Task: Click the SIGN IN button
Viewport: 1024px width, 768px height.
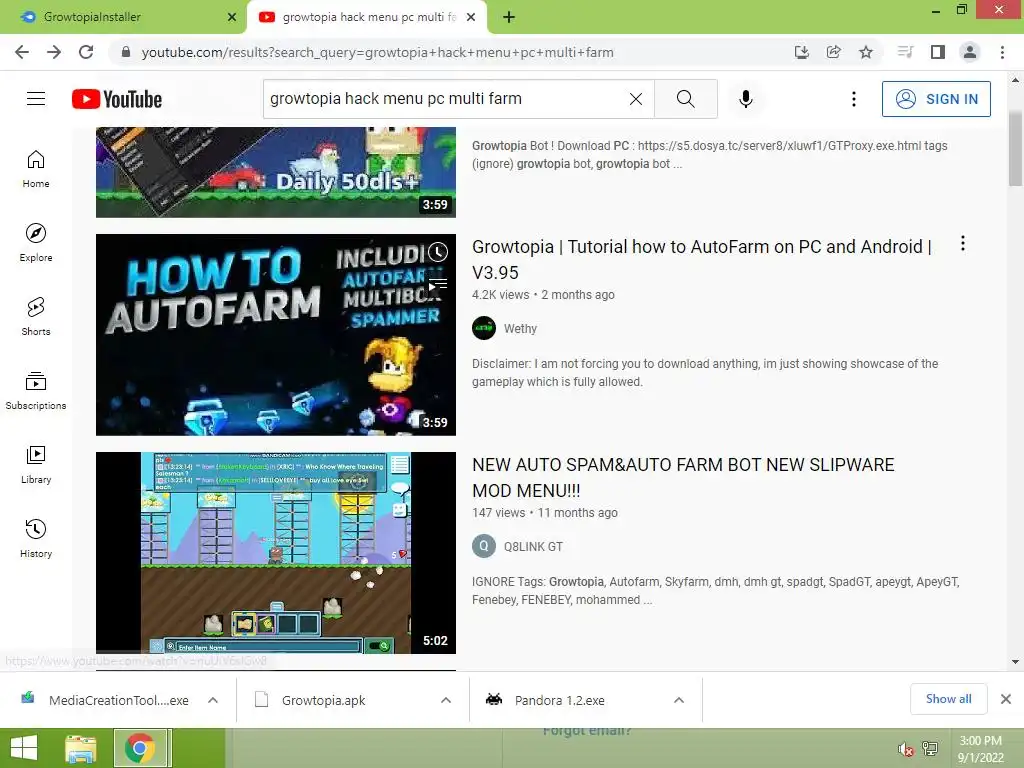Action: 936,99
